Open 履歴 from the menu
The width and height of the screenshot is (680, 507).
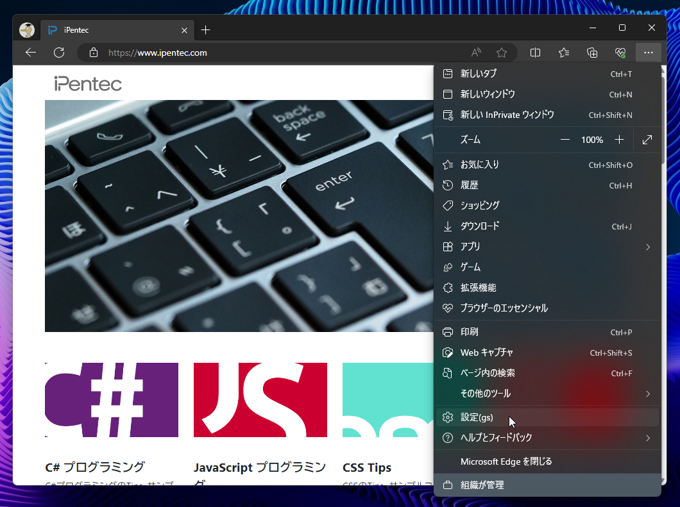pyautogui.click(x=547, y=185)
